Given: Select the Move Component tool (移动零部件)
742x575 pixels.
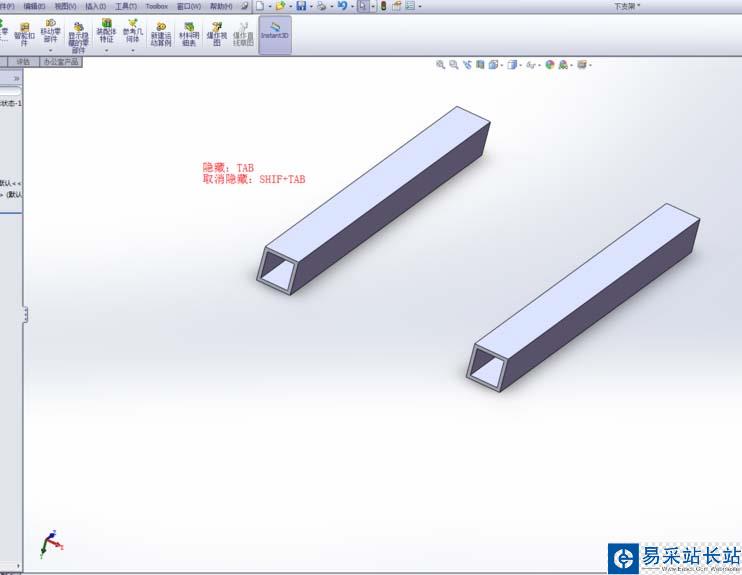Looking at the screenshot, I should point(50,31).
